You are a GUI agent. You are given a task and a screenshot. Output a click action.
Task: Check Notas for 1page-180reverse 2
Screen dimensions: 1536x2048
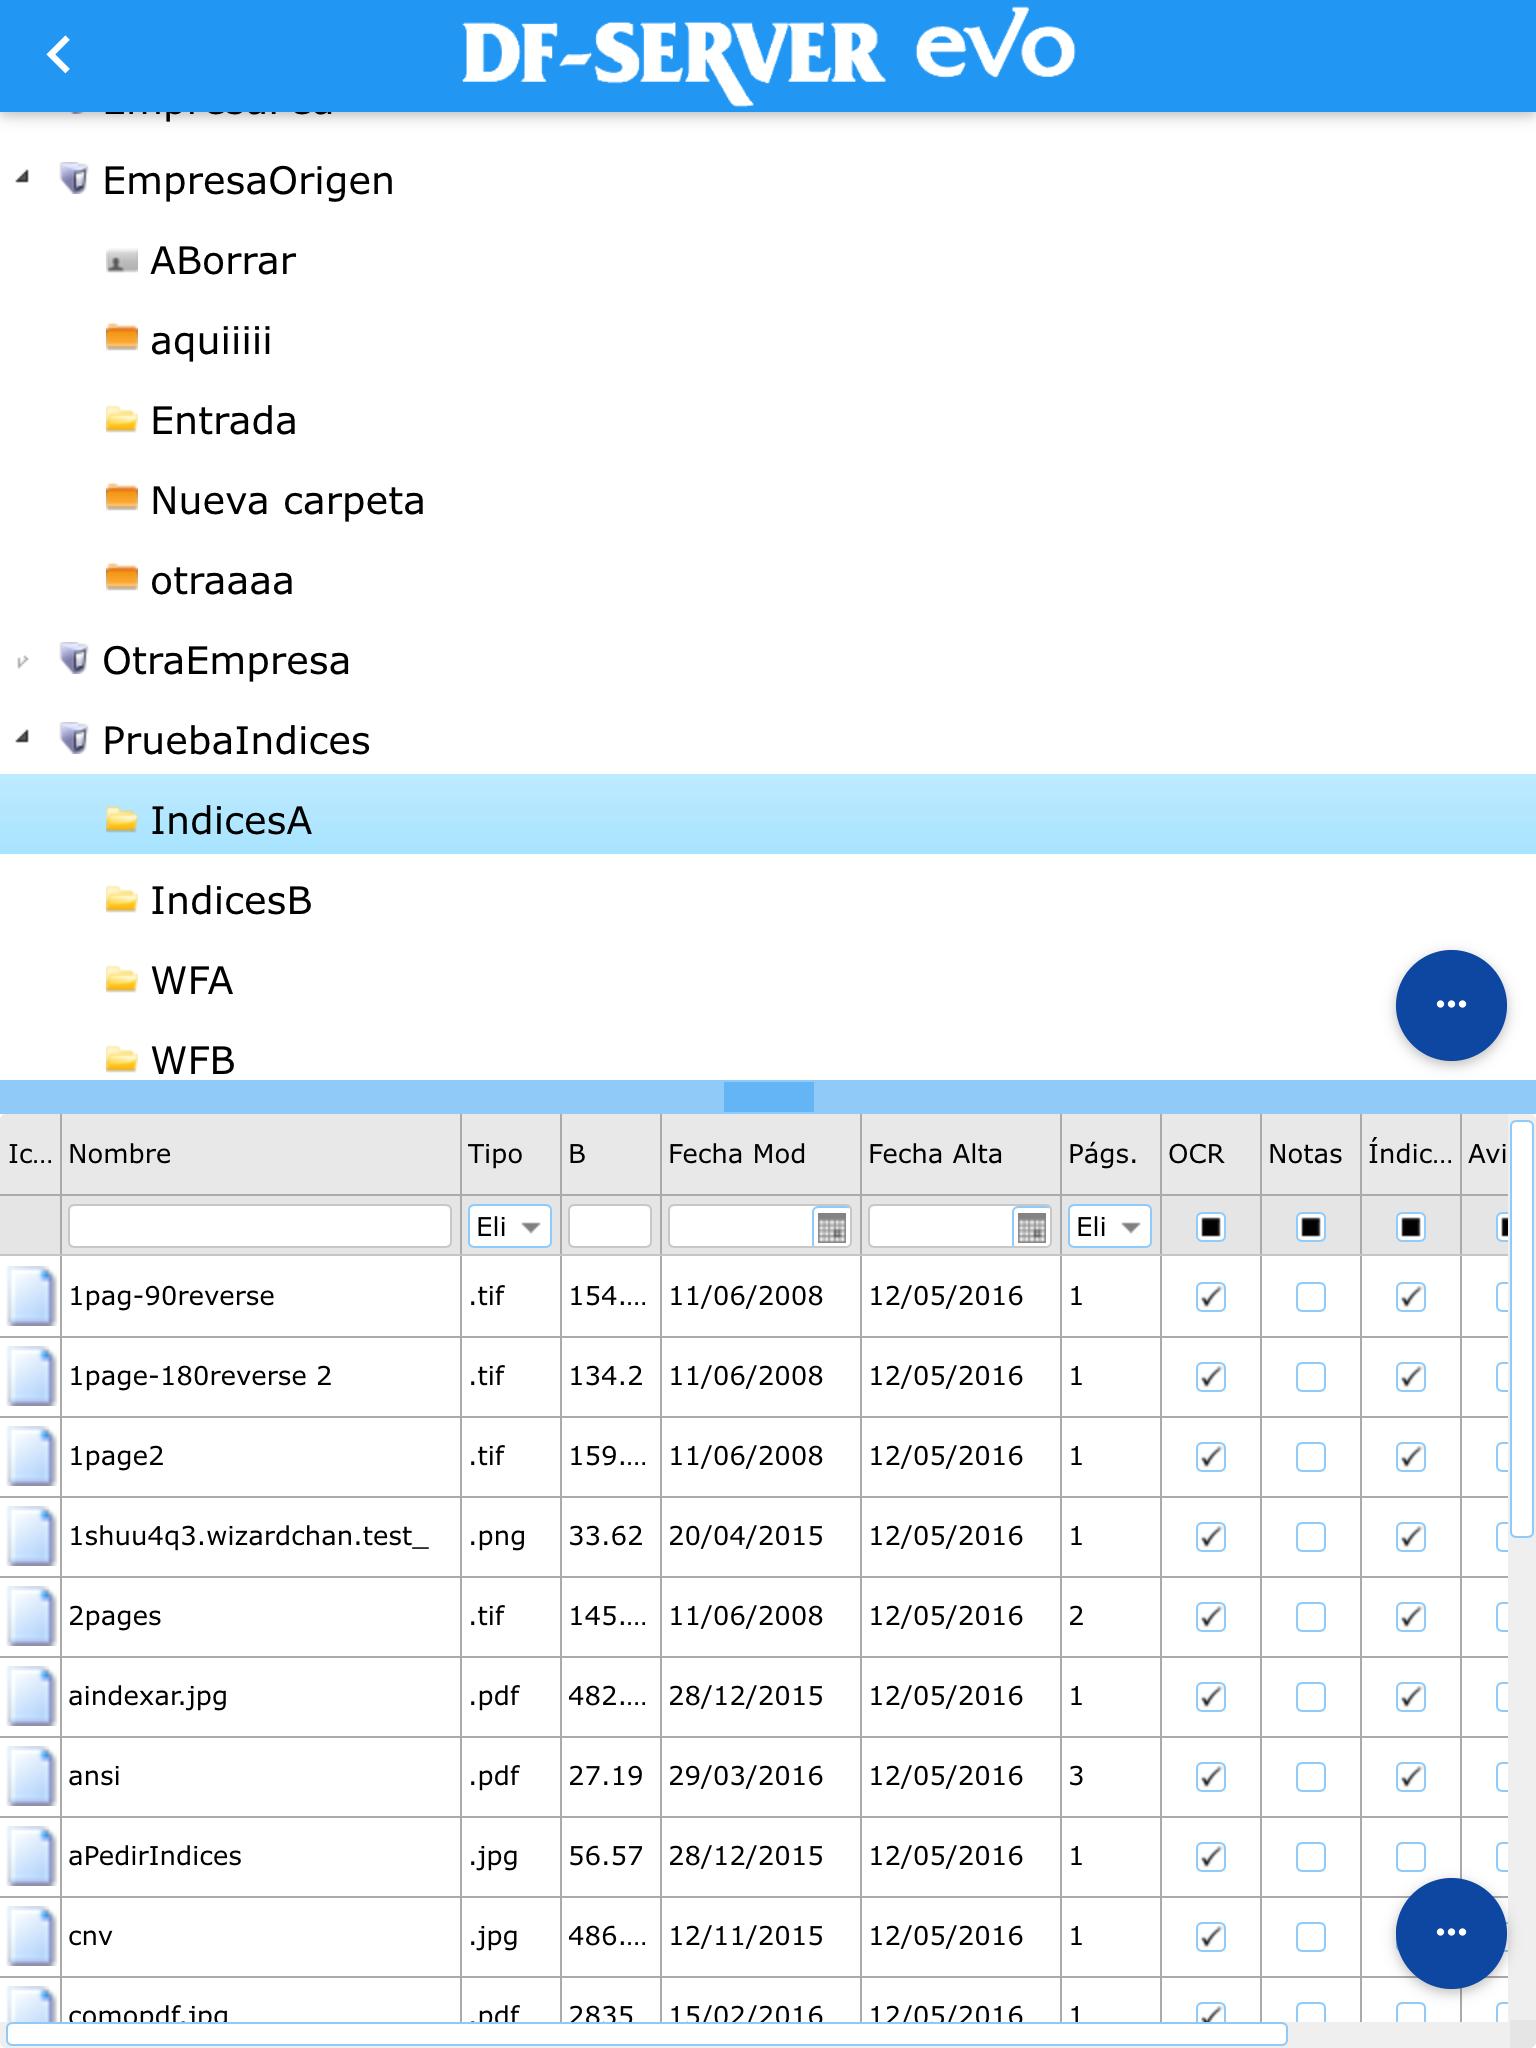click(x=1311, y=1377)
